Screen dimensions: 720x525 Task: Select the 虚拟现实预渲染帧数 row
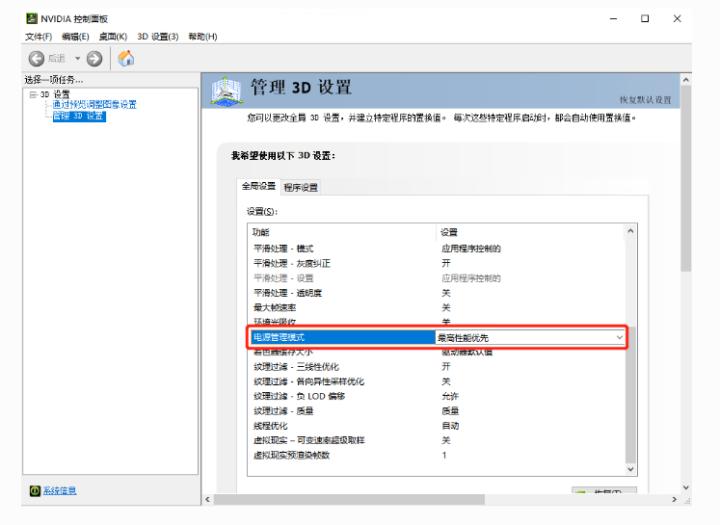tap(438, 455)
